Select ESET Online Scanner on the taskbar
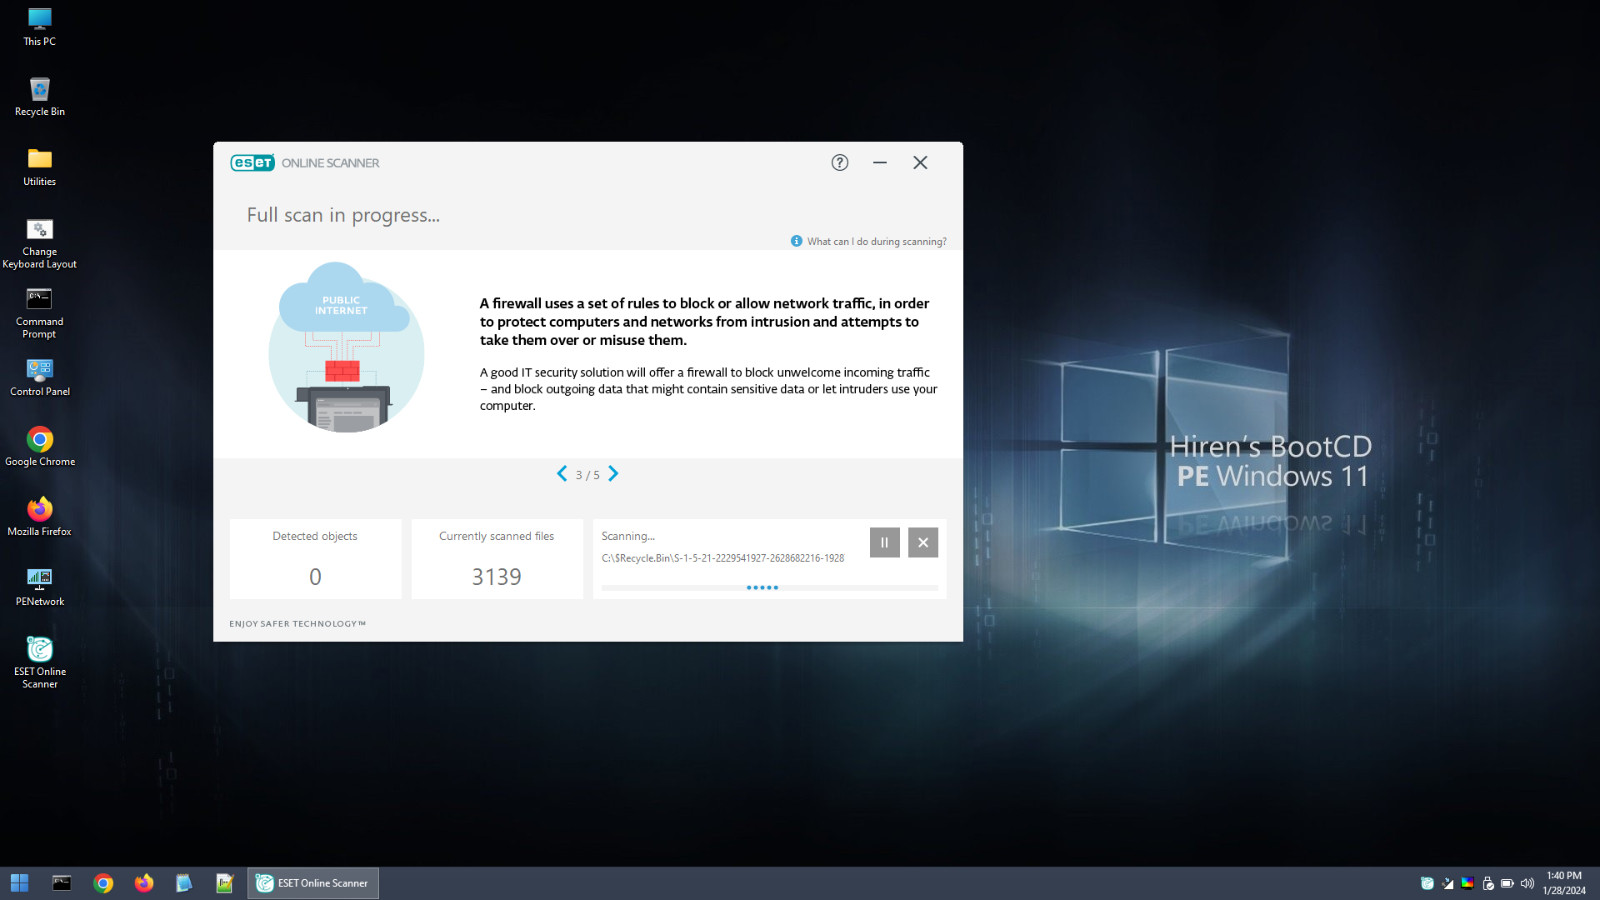Viewport: 1600px width, 900px height. 312,882
